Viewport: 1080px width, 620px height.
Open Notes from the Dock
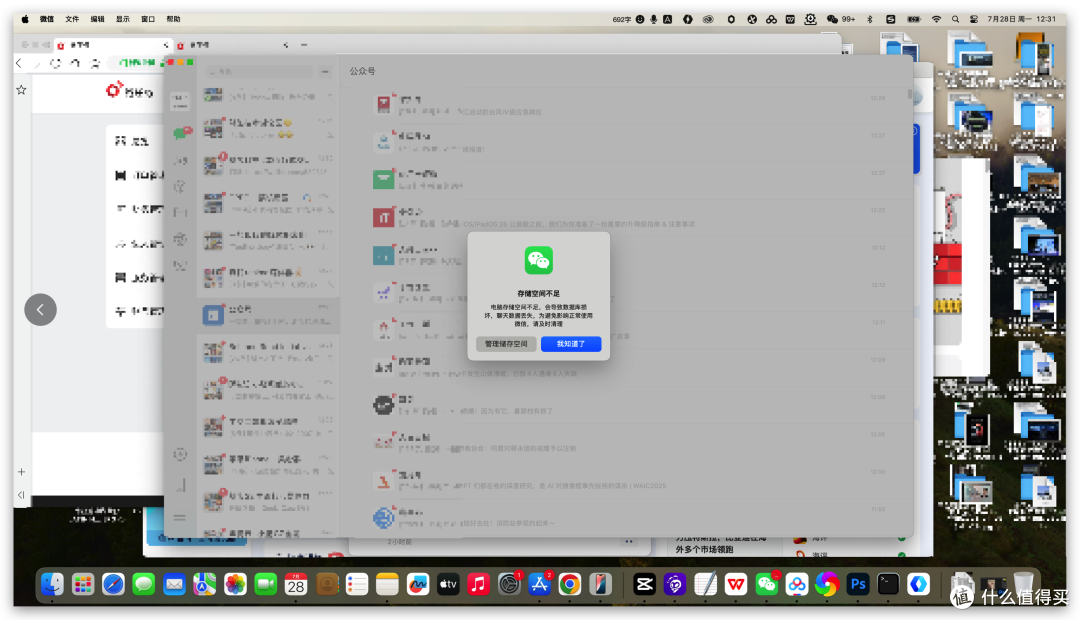tap(387, 585)
